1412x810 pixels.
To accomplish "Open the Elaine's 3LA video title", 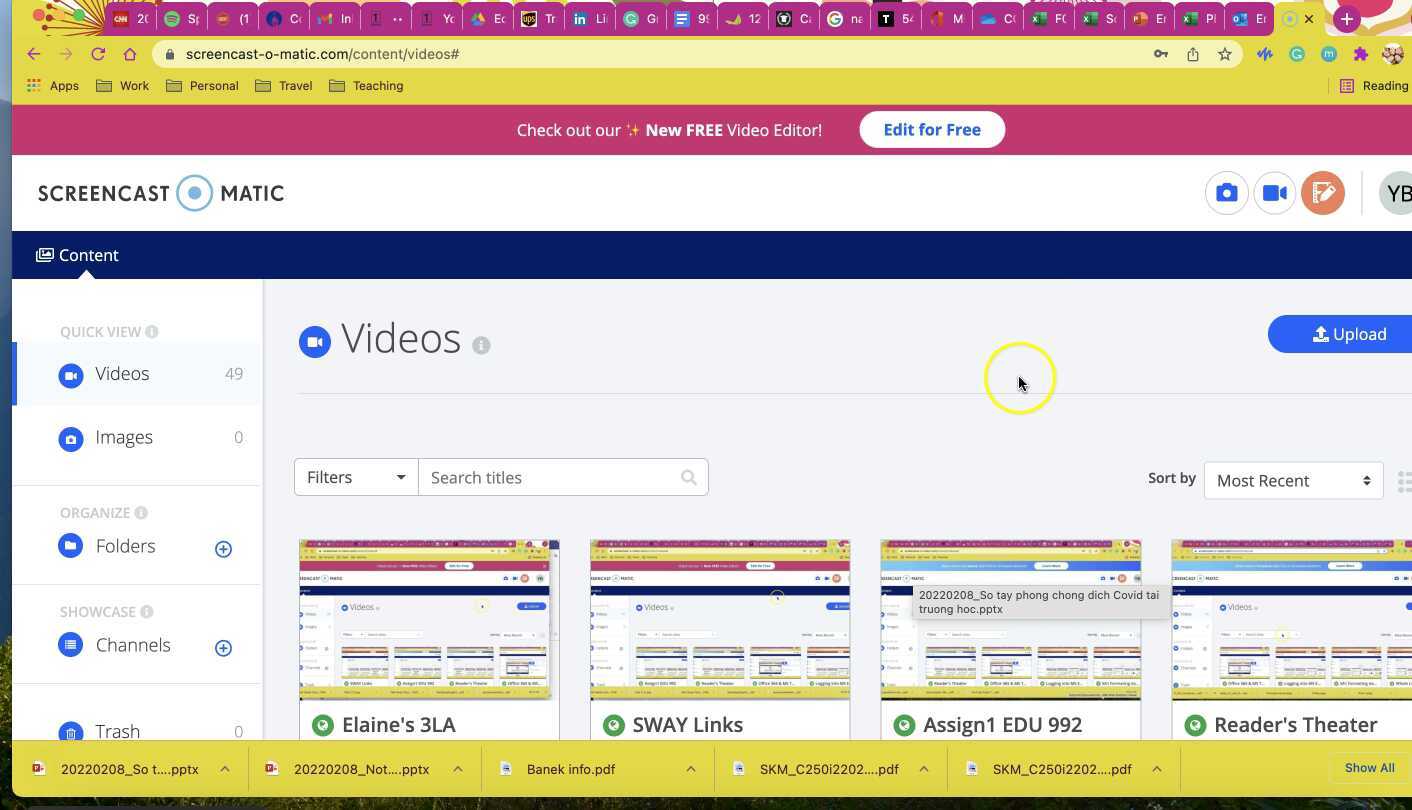I will click(x=398, y=725).
